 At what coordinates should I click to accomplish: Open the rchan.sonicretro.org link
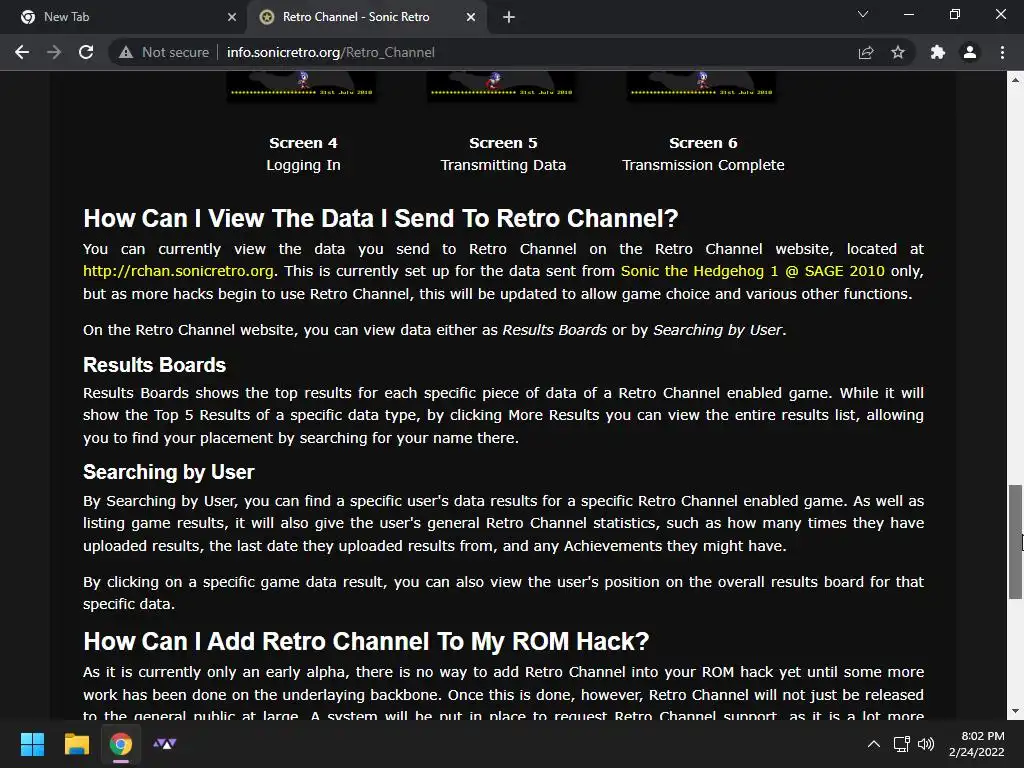pyautogui.click(x=178, y=271)
